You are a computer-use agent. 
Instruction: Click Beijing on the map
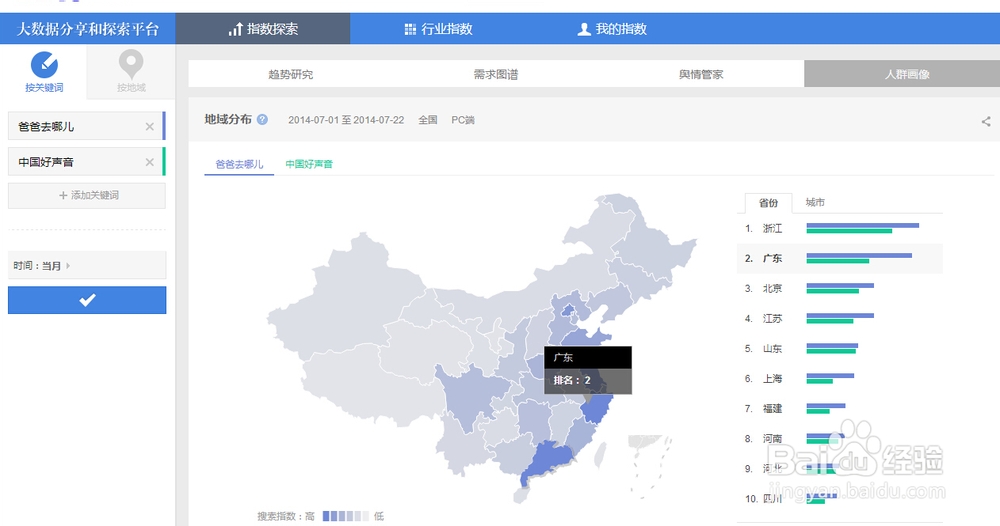[x=567, y=312]
